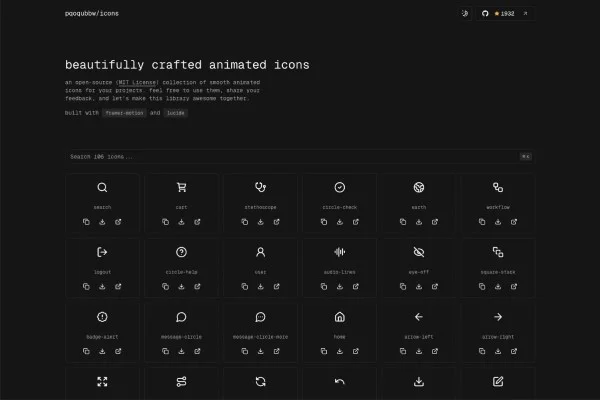
Task: Select the workflow icon
Action: point(497,187)
